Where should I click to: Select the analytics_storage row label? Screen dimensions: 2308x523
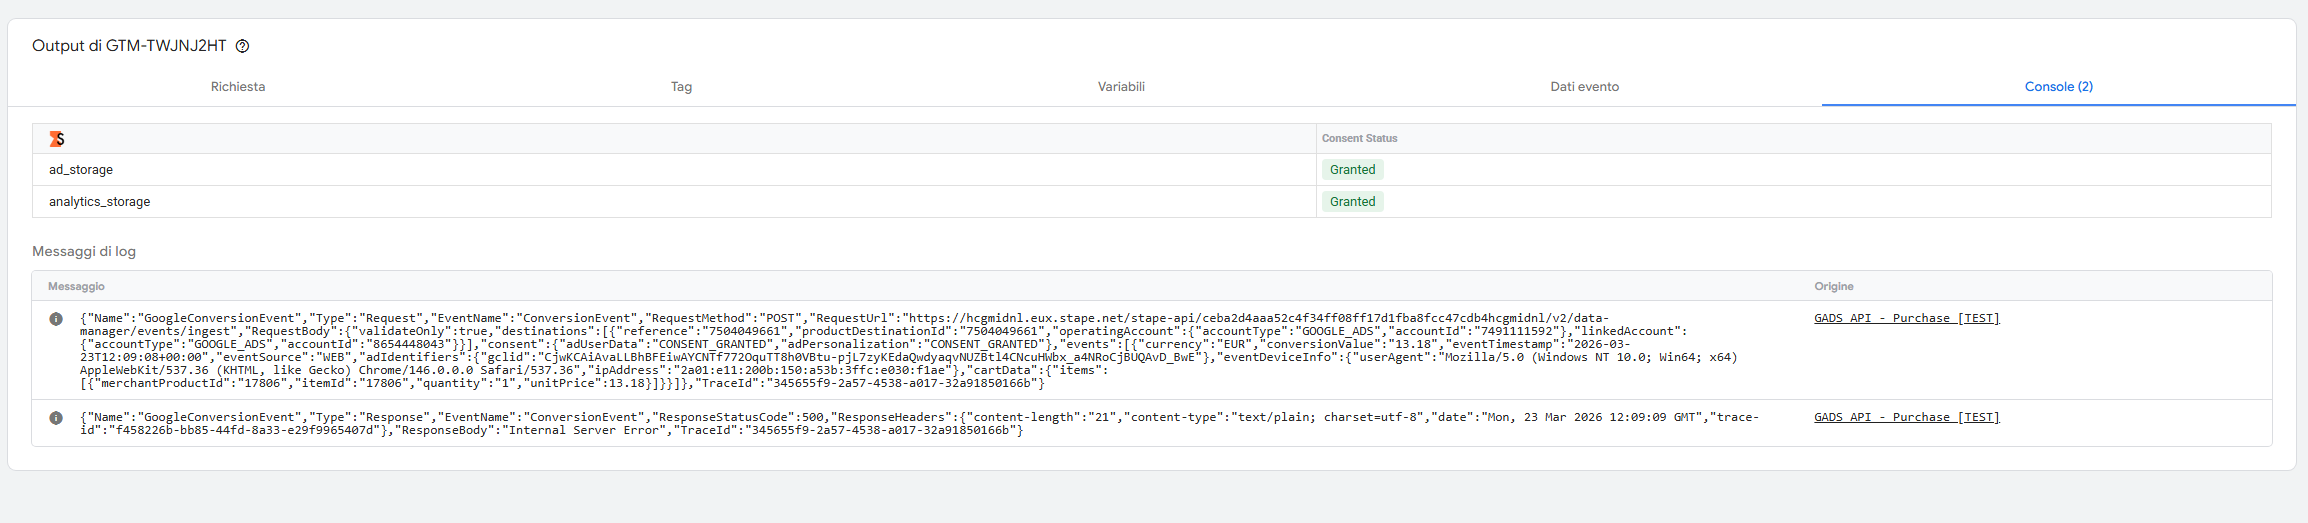pyautogui.click(x=99, y=202)
